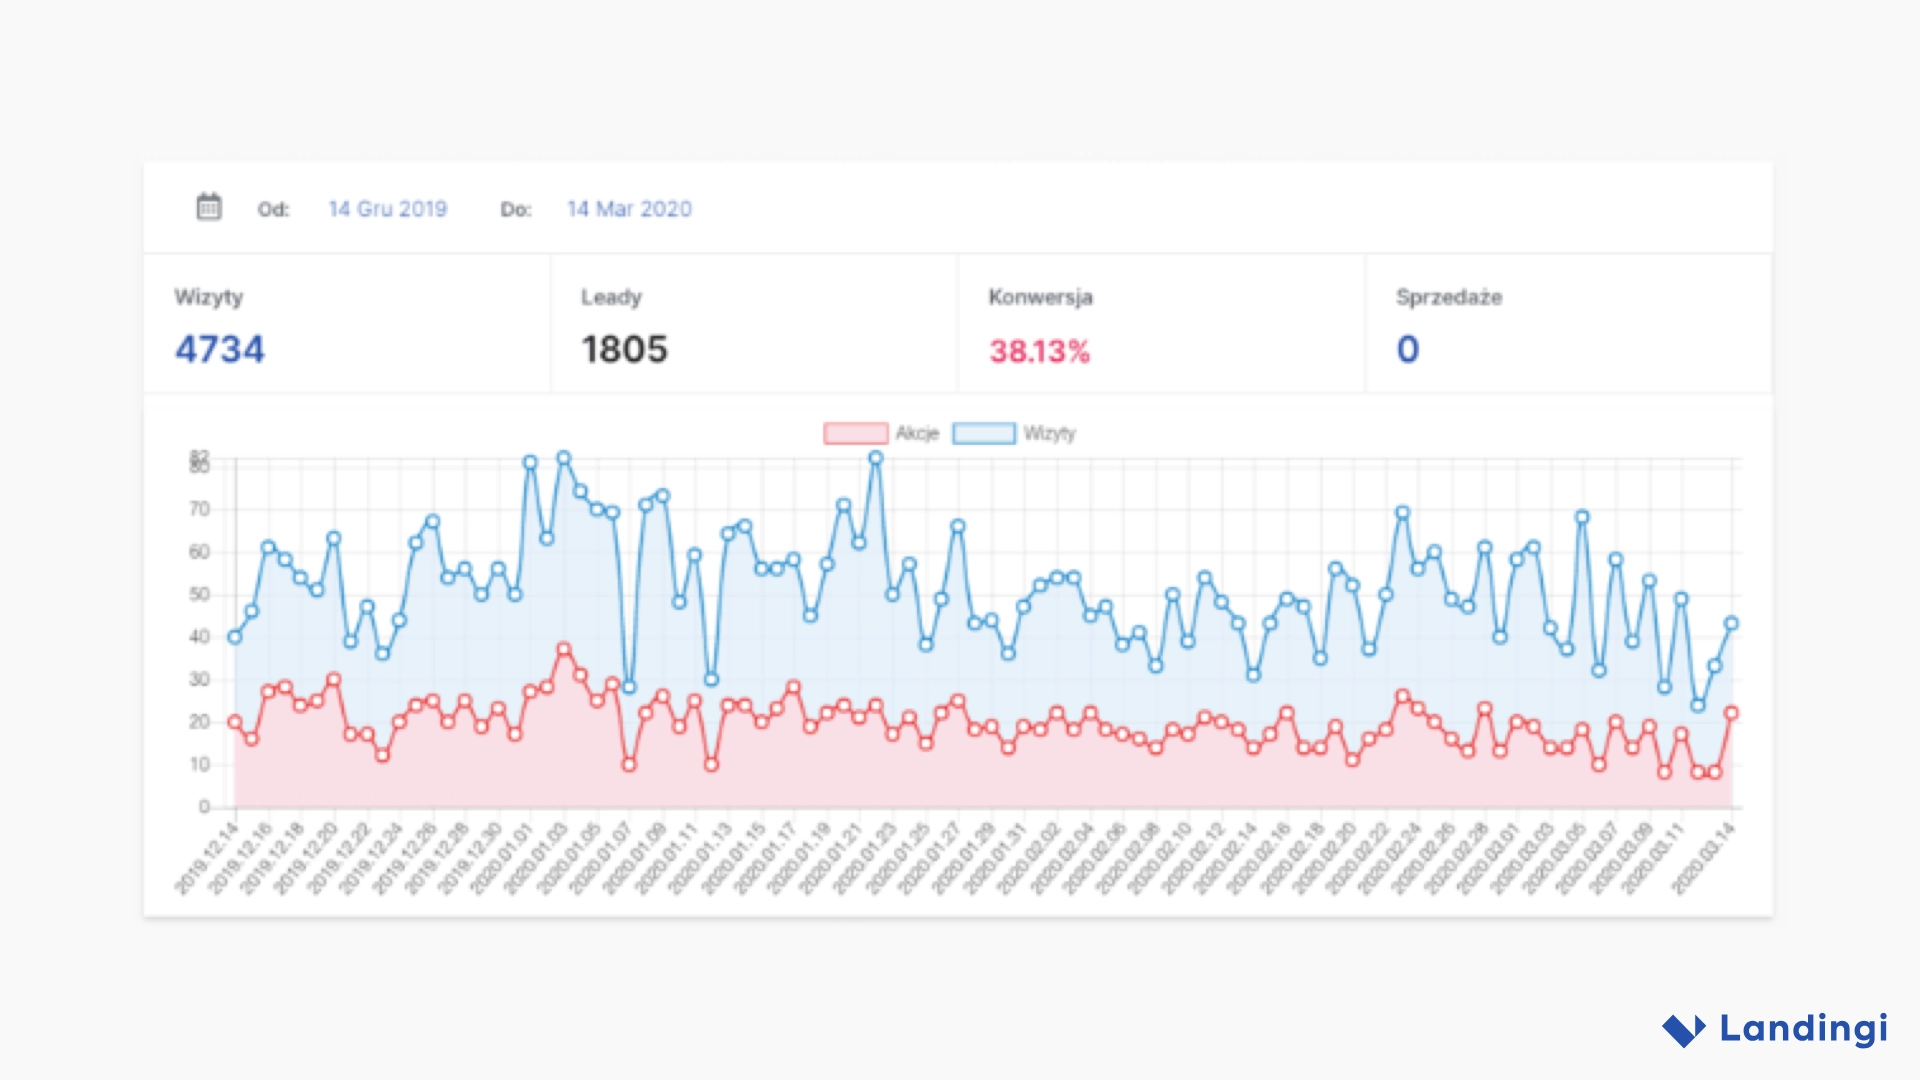Select the highest Wizyty peak near 2020.01.21

click(x=875, y=455)
